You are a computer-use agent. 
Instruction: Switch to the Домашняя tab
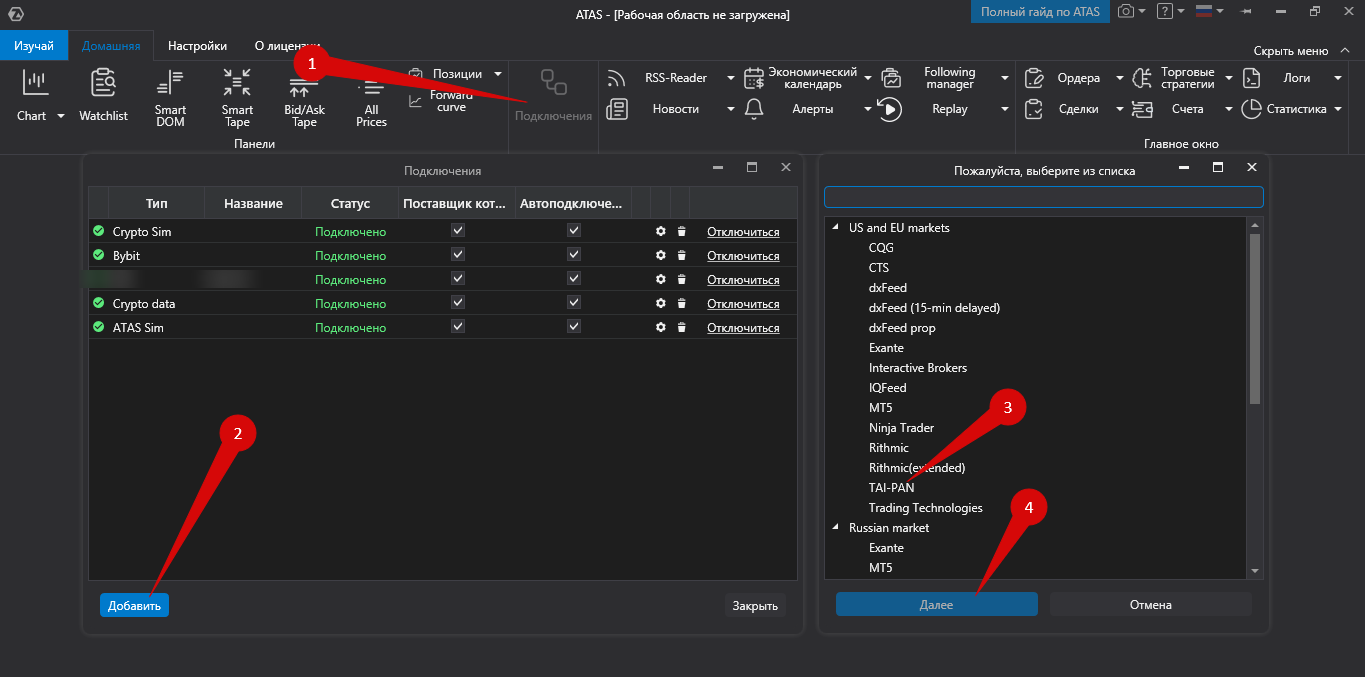pos(111,46)
